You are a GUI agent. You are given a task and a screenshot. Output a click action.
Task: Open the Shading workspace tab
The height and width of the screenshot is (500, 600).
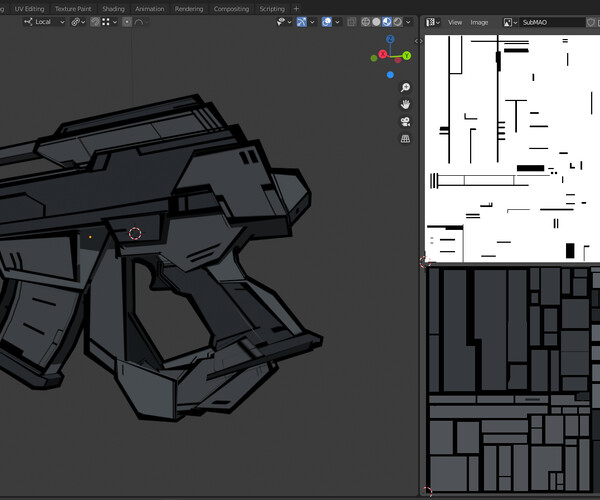tap(113, 8)
